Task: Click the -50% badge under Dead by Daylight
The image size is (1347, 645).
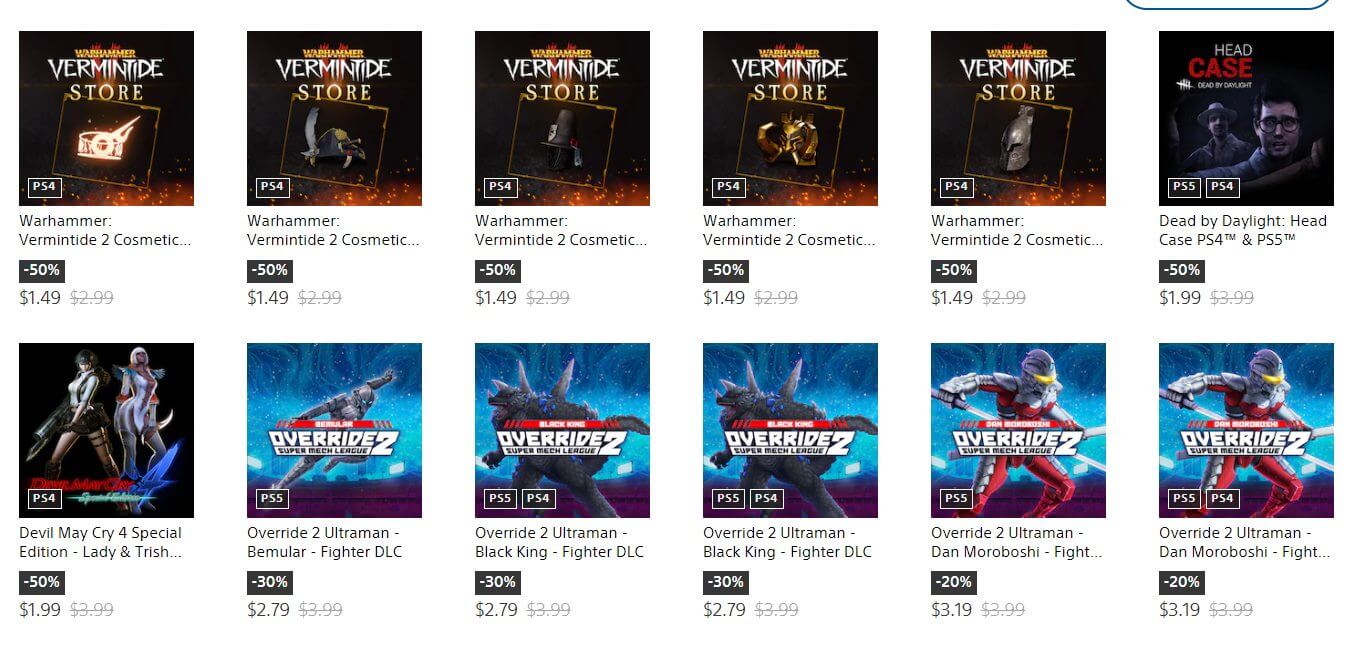Action: coord(1182,270)
